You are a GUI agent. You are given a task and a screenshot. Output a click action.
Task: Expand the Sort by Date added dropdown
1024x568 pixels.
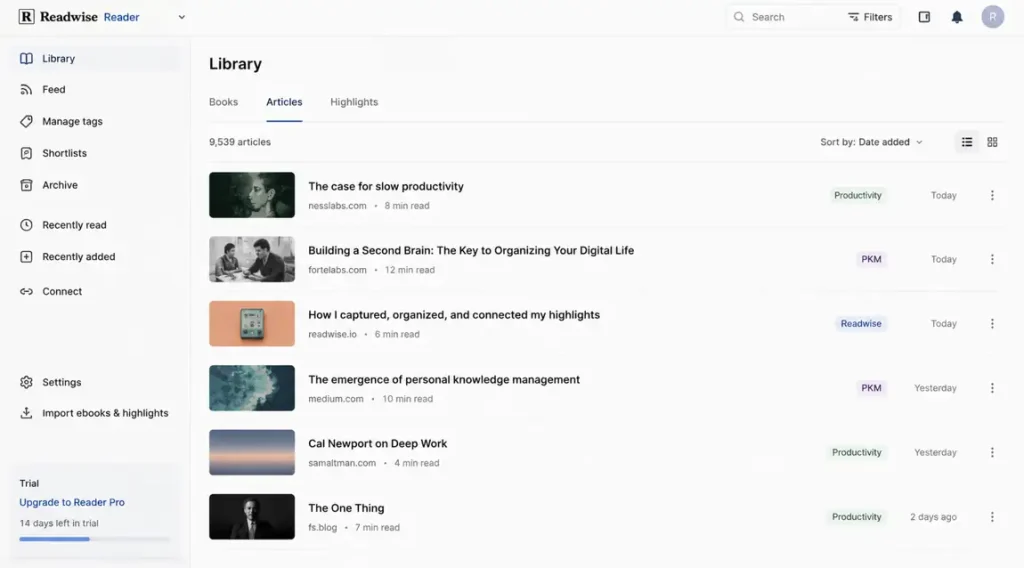coord(871,142)
